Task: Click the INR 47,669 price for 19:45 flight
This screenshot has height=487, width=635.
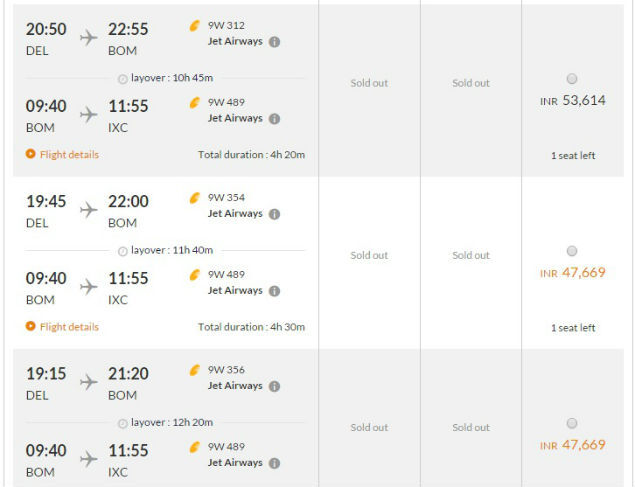Action: [x=573, y=272]
